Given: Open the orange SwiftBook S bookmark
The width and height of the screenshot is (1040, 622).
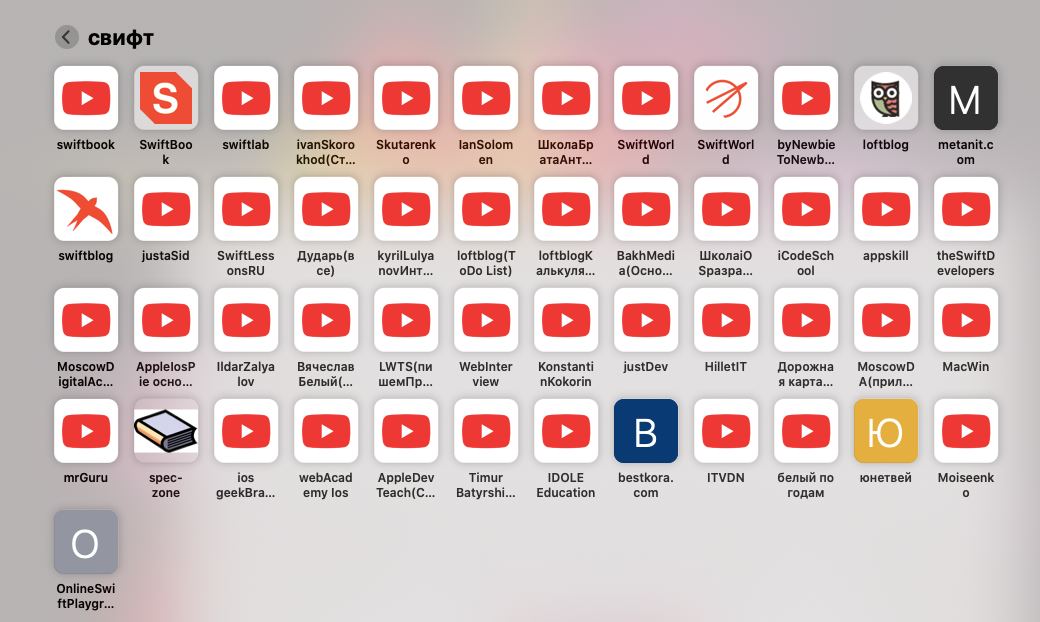Looking at the screenshot, I should pos(166,98).
